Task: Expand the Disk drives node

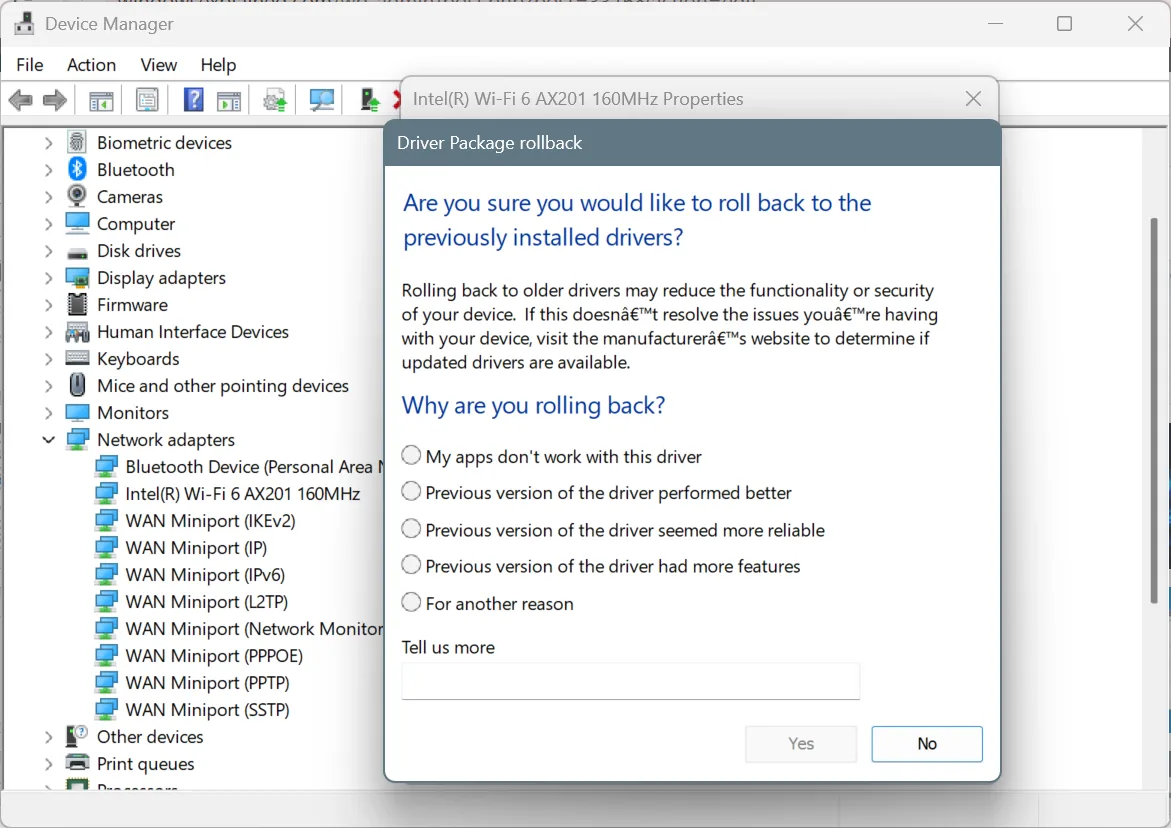Action: click(49, 251)
